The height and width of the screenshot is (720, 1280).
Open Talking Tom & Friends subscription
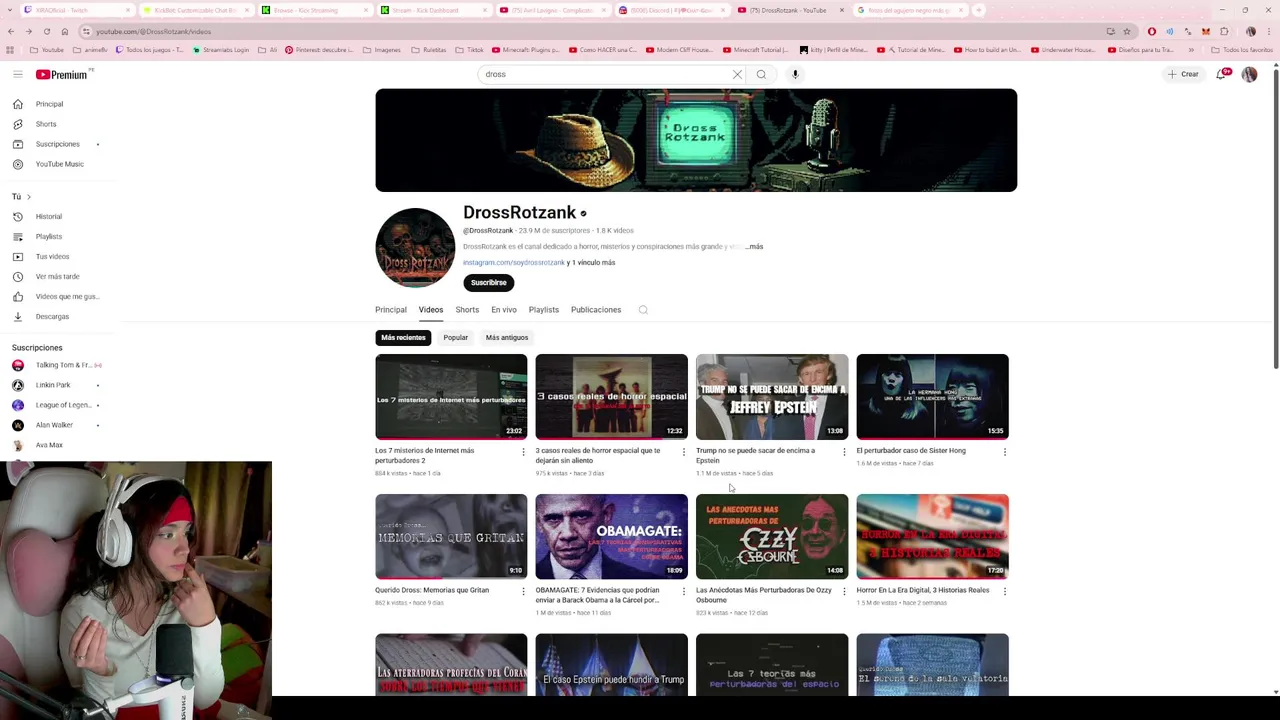pos(63,365)
